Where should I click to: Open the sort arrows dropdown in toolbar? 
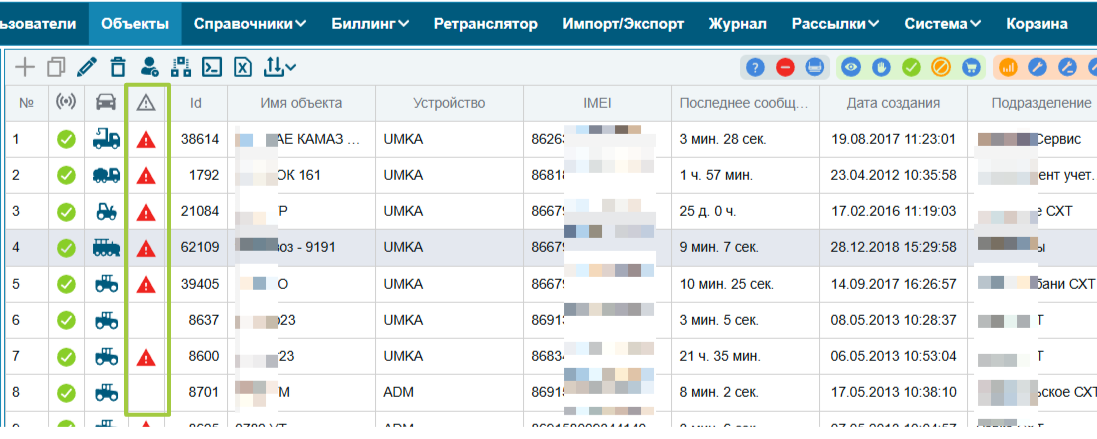(280, 67)
